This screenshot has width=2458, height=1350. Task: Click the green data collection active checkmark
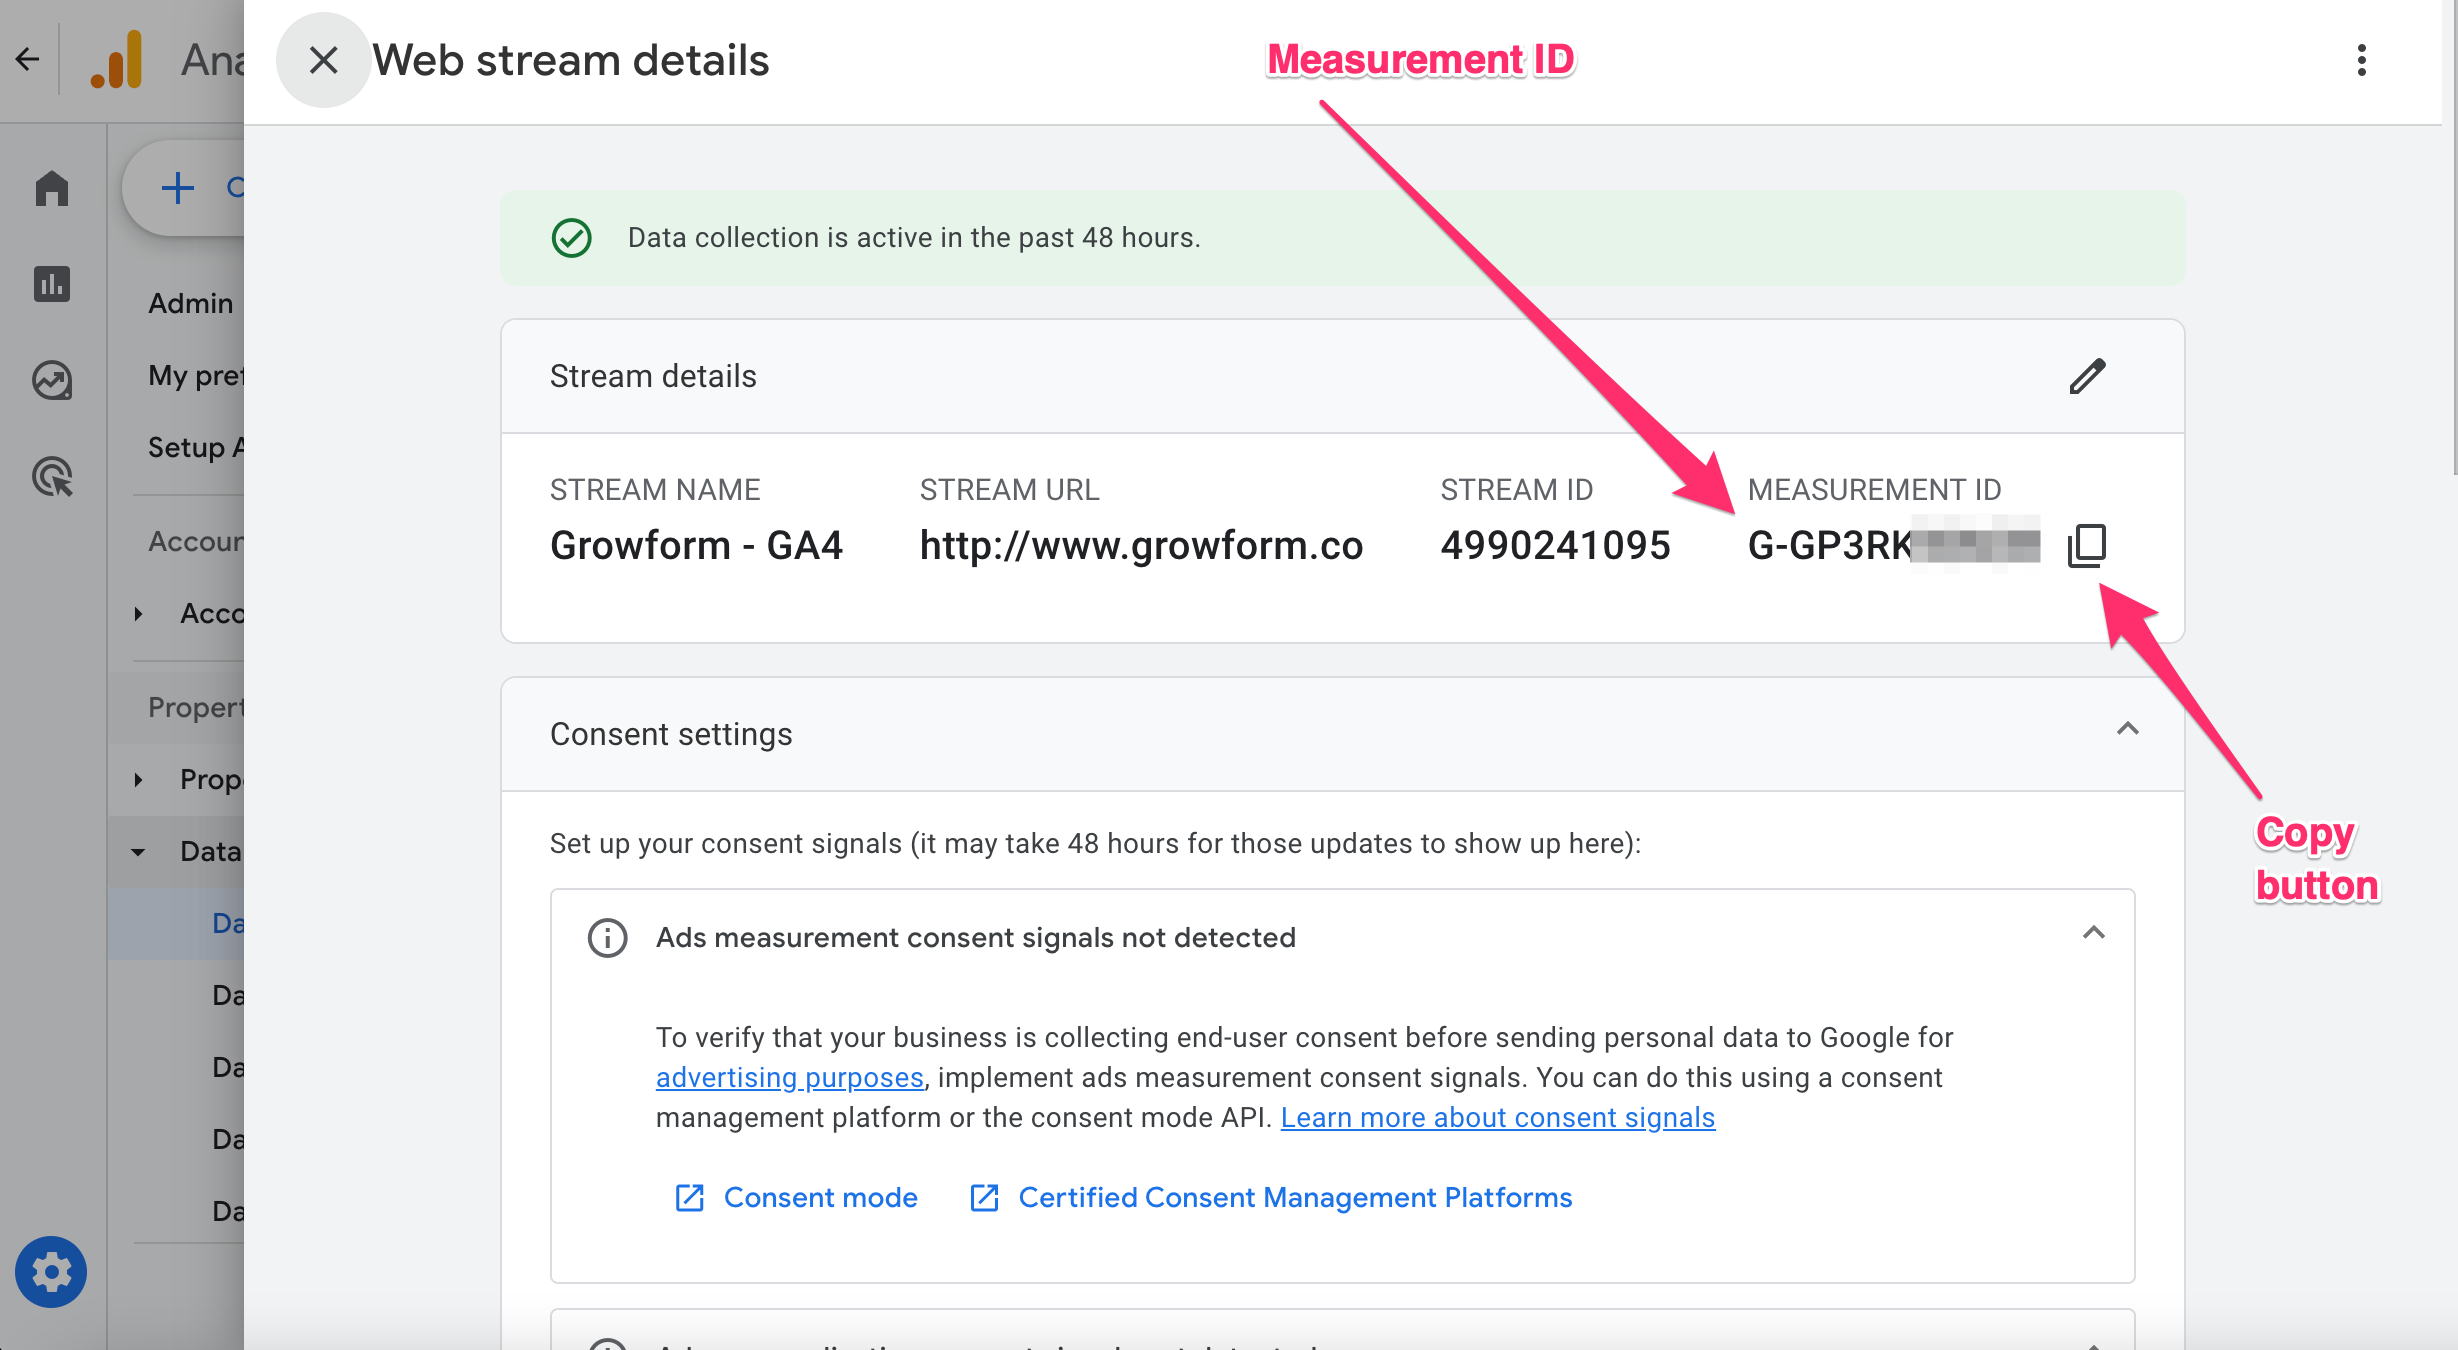[571, 238]
